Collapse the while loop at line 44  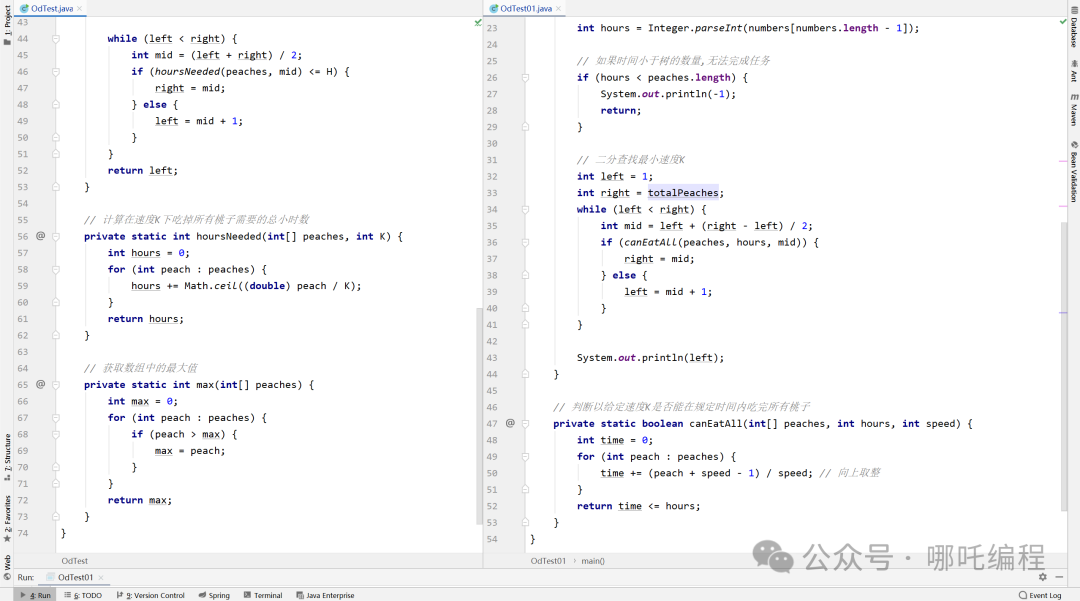pyautogui.click(x=56, y=39)
